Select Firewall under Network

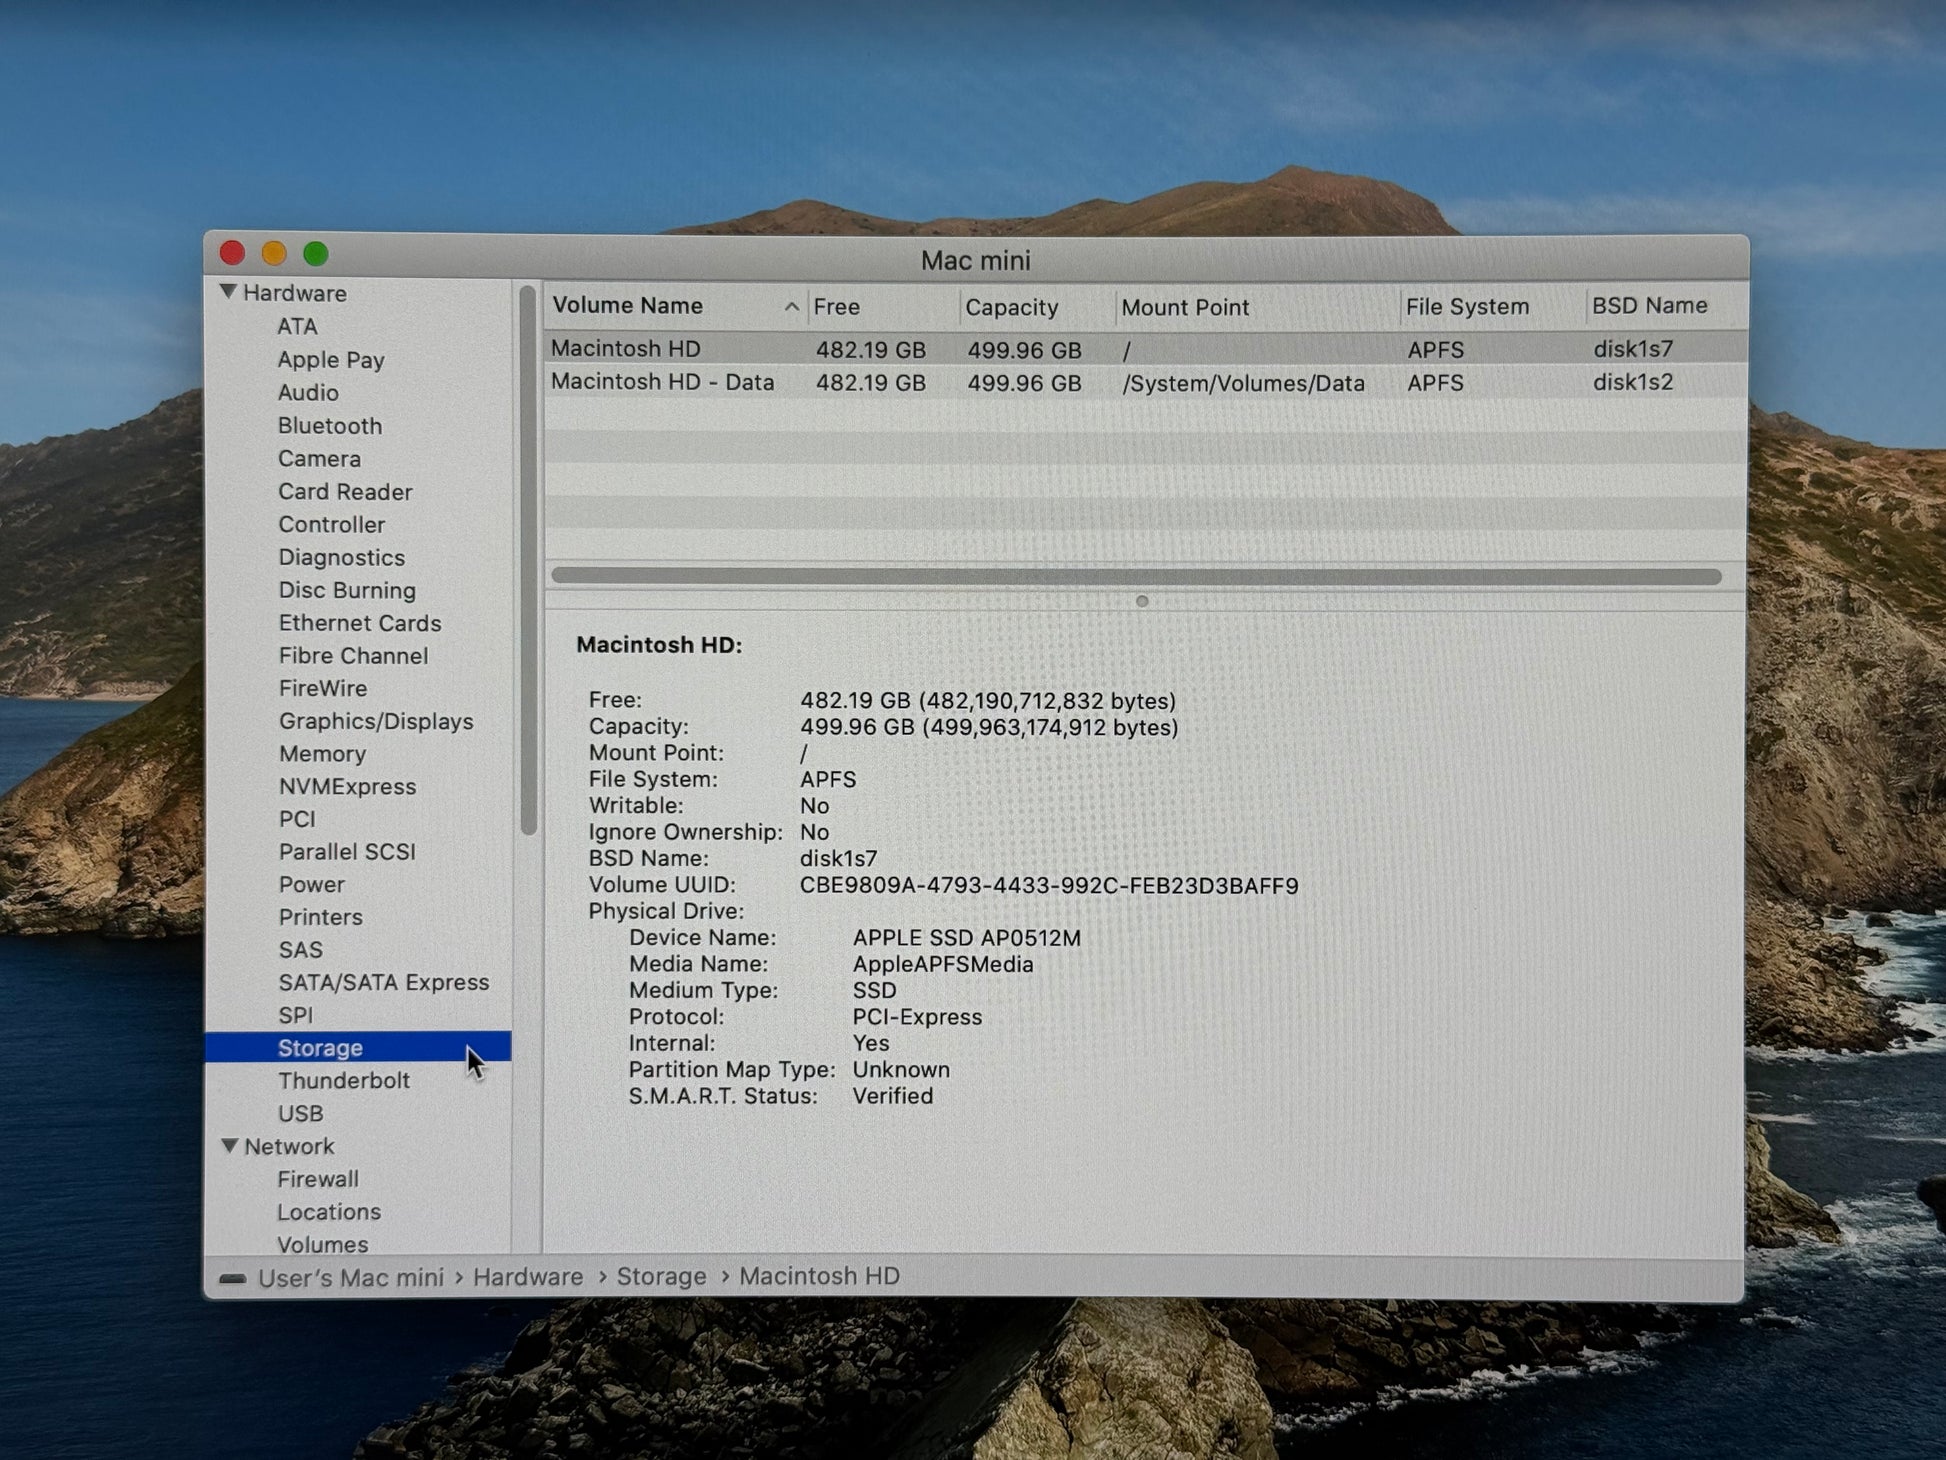(x=317, y=1179)
